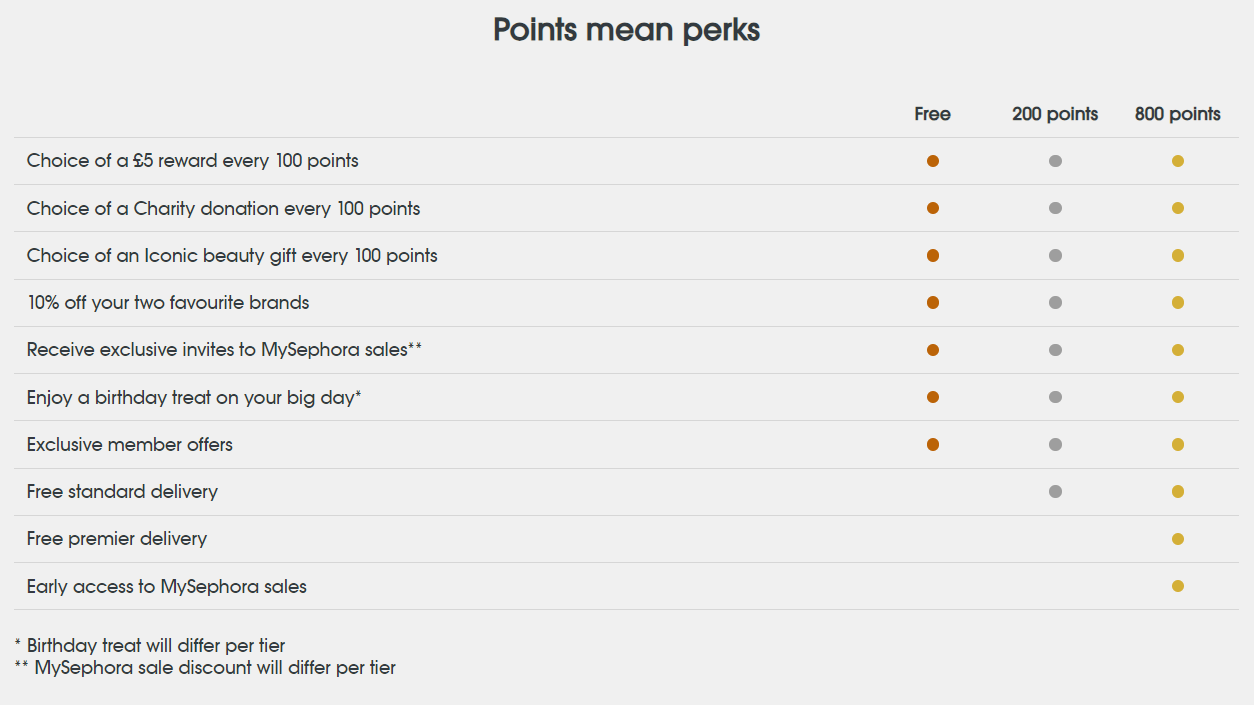Click the gold dot for Early access row
The image size is (1254, 705).
pos(1177,586)
